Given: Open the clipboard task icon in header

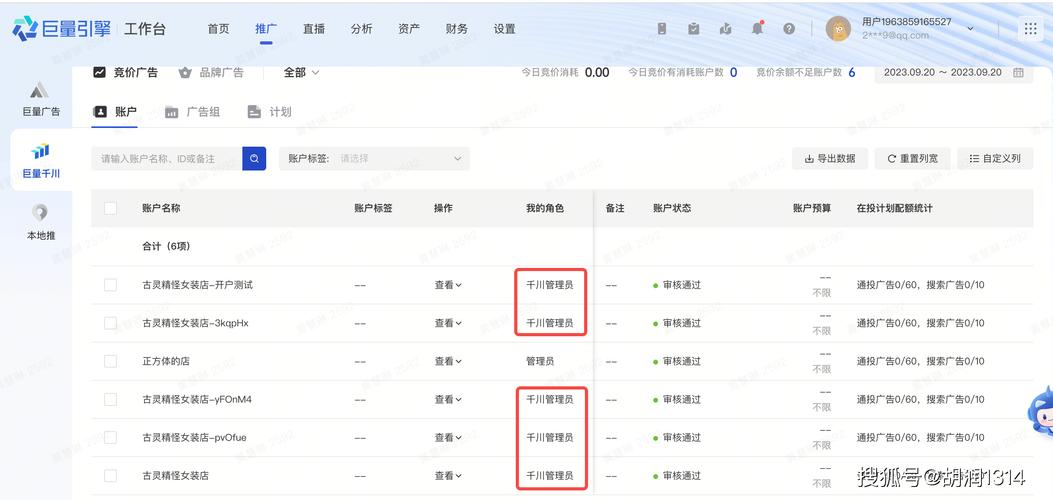Looking at the screenshot, I should pyautogui.click(x=694, y=29).
